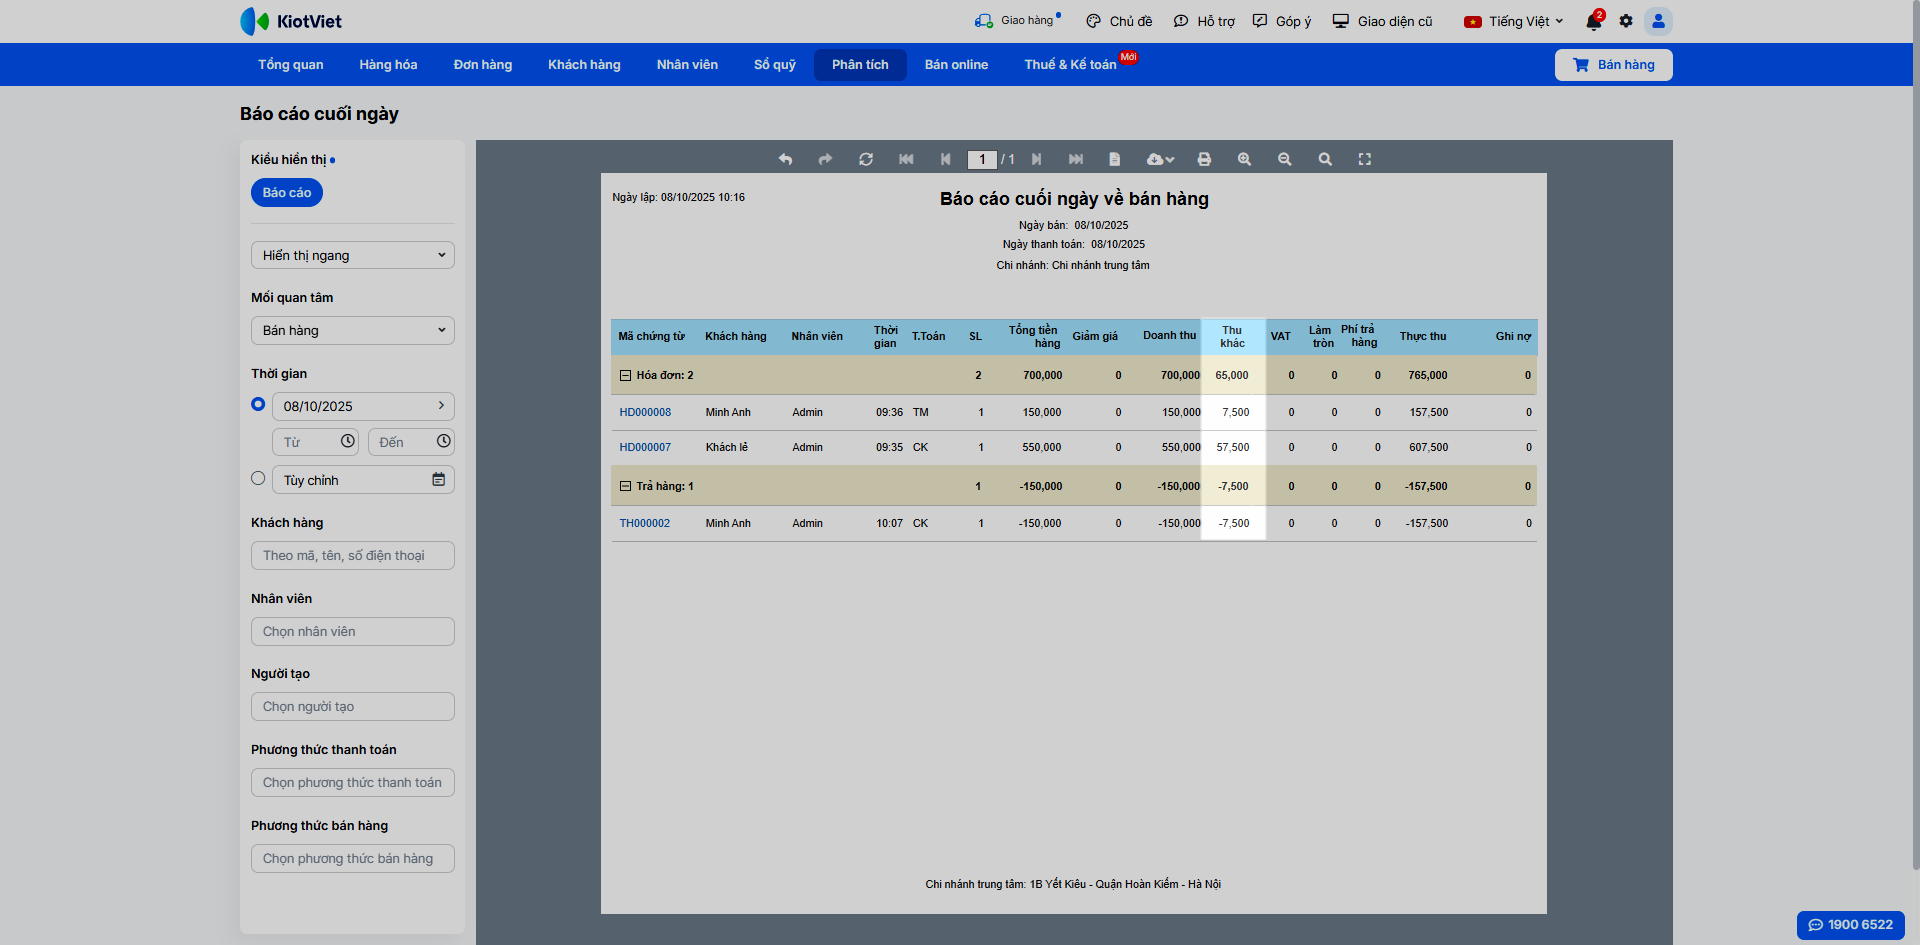This screenshot has width=1920, height=945.
Task: Open the Chủ đề theme picker
Action: (x=1119, y=21)
